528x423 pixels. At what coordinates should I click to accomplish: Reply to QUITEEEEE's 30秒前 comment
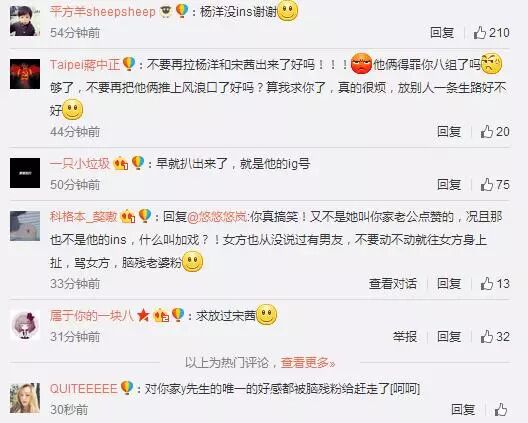[x=463, y=409]
